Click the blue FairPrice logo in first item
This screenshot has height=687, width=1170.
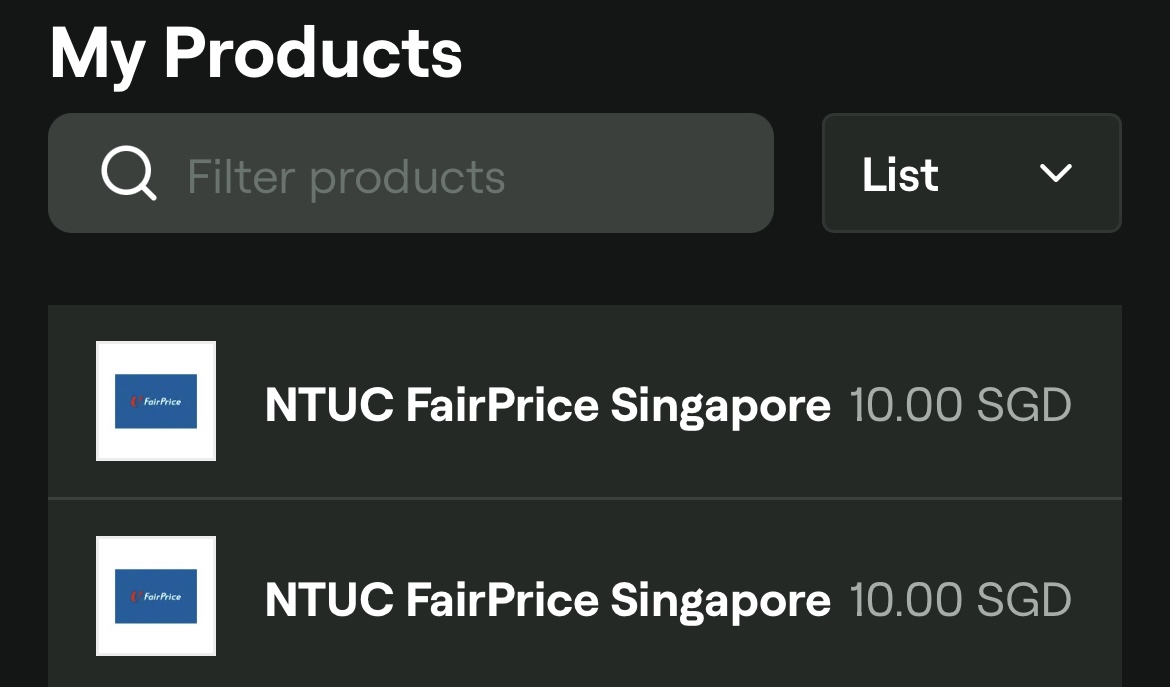point(156,401)
